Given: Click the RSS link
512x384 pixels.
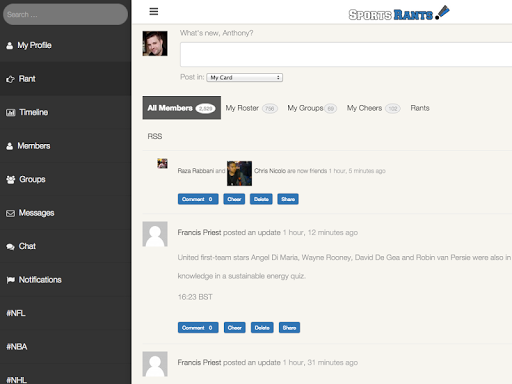Looking at the screenshot, I should (x=155, y=136).
